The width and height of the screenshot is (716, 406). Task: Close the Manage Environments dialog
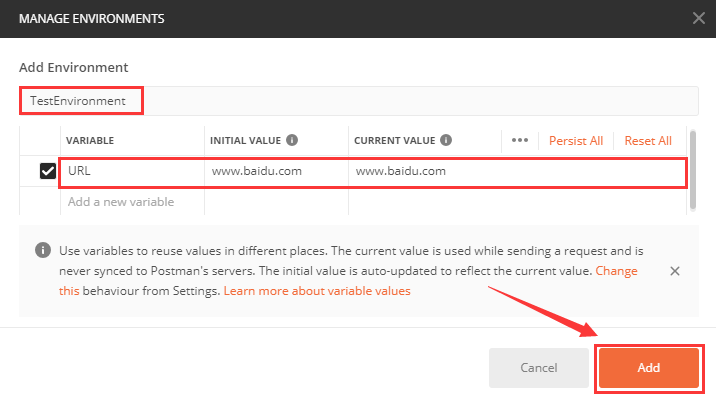[699, 18]
